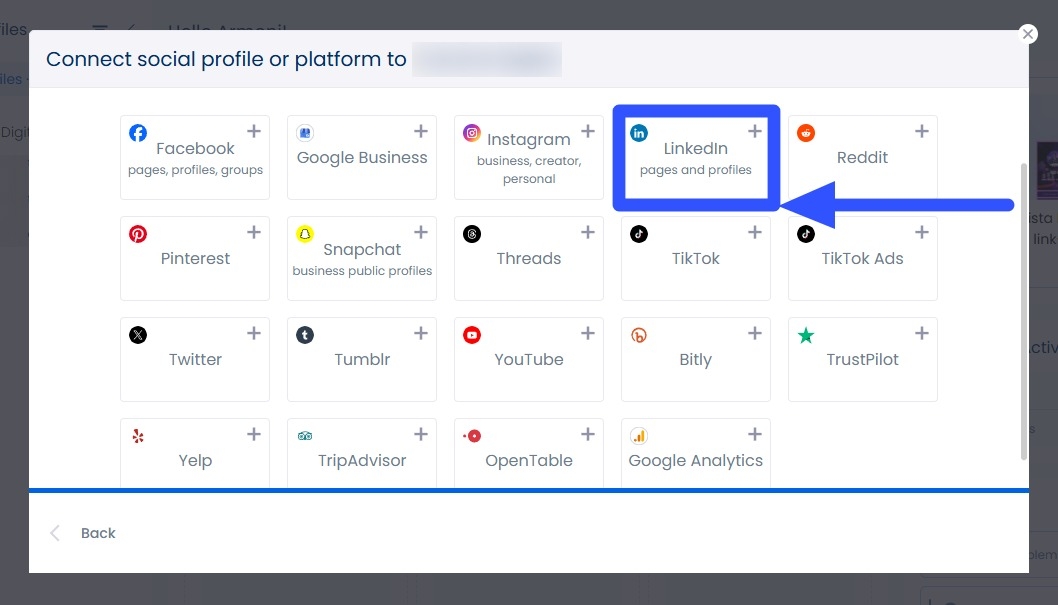The width and height of the screenshot is (1058, 605).
Task: Select the Reddit platform icon
Action: 805,131
